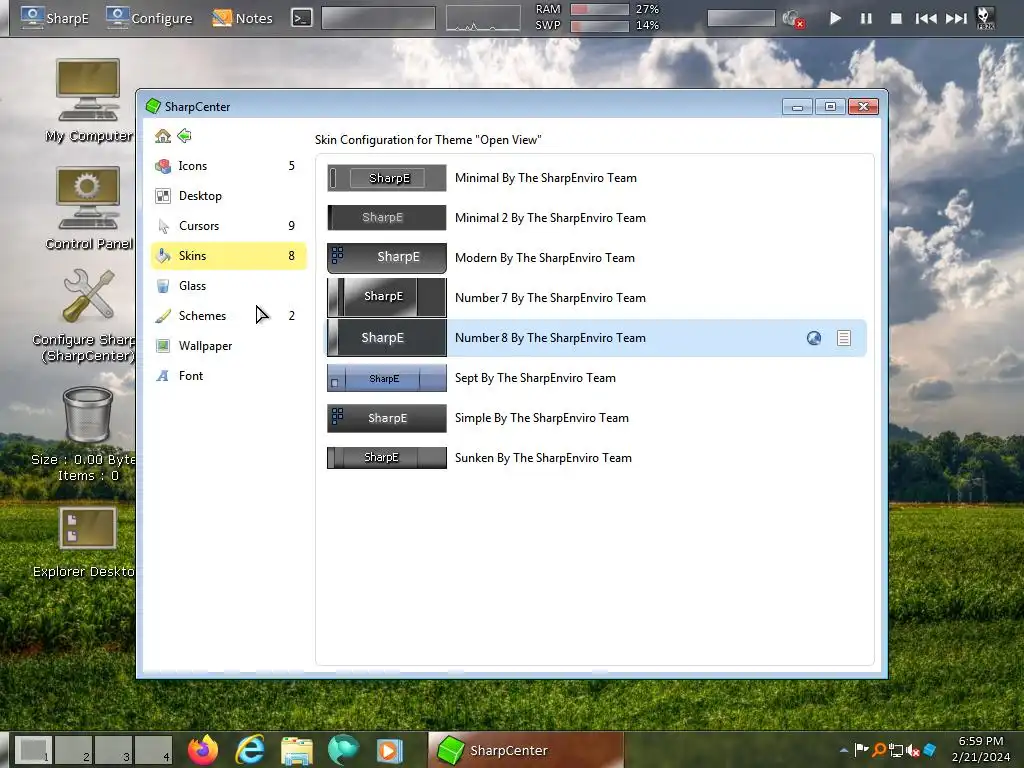The height and width of the screenshot is (768, 1024).
Task: Open Font settings
Action: pyautogui.click(x=228, y=376)
